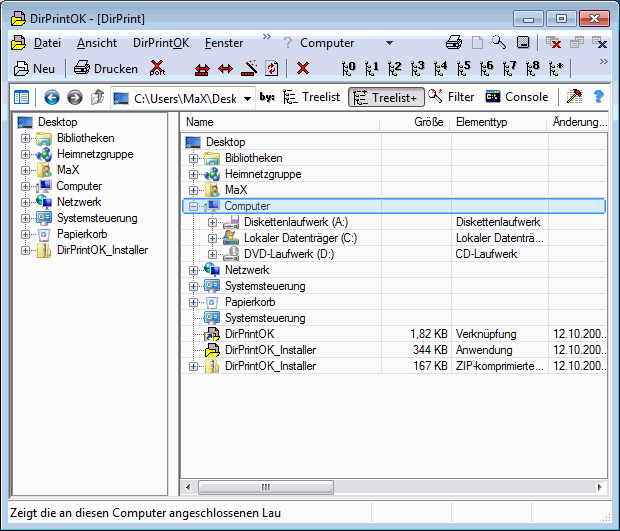Collapse the Computer node in right list
The height and width of the screenshot is (531, 620).
pyautogui.click(x=193, y=206)
